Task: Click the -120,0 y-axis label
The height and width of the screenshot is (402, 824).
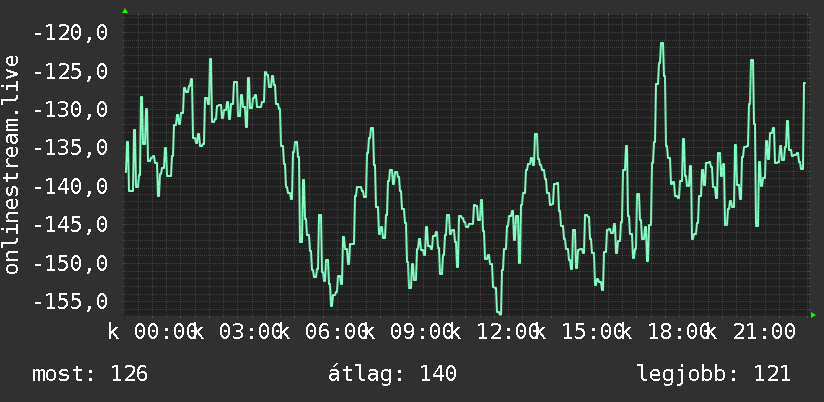Action: point(70,33)
